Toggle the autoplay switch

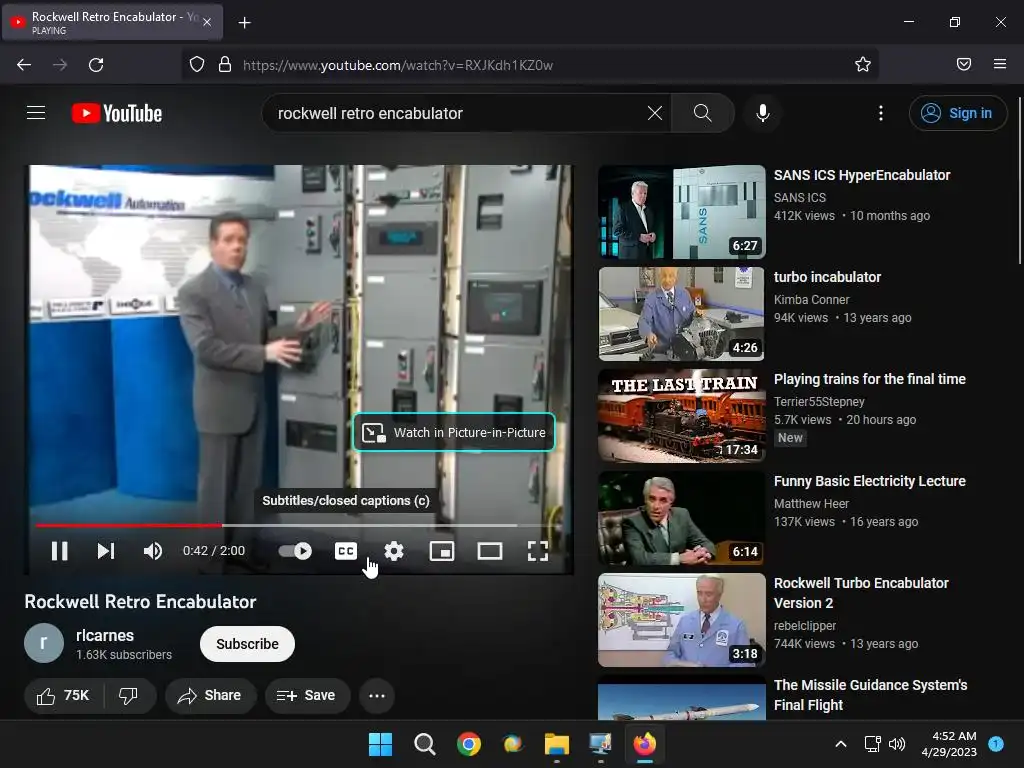(295, 551)
